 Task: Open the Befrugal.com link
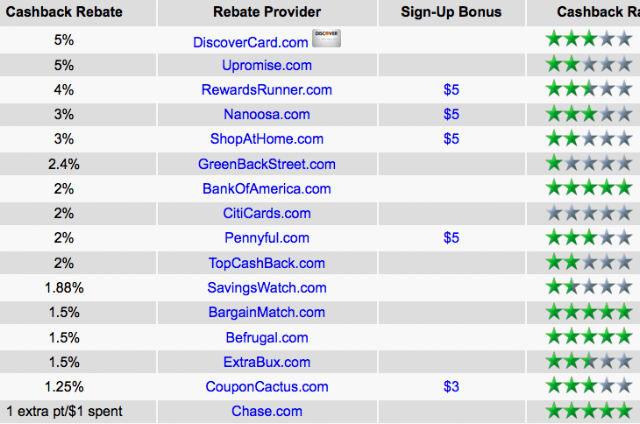click(x=267, y=337)
